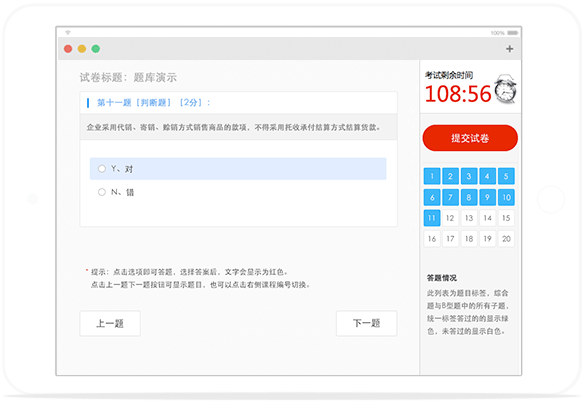Select the radio option Y、对
584x402 pixels.
[238, 169]
